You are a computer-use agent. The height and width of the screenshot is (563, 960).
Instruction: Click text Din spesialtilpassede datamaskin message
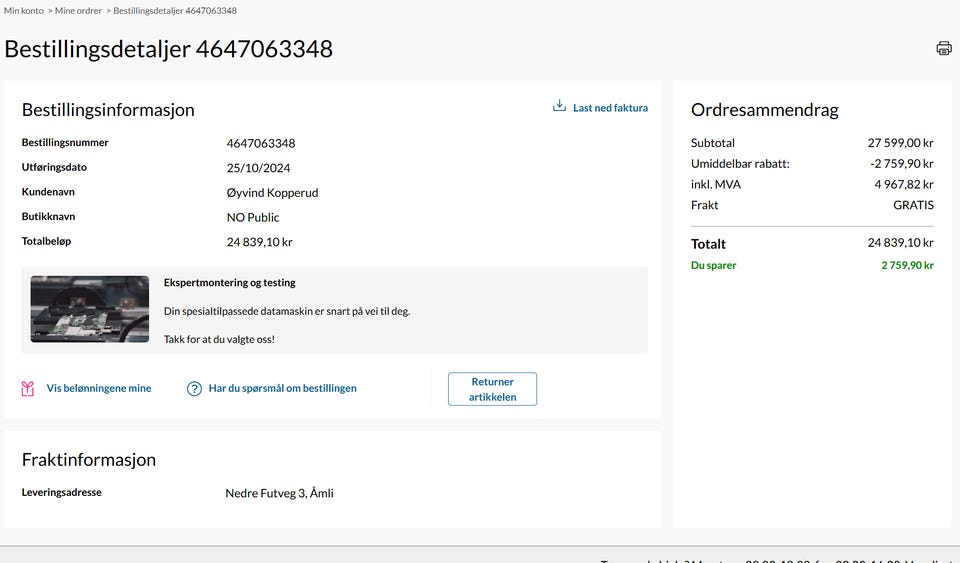pos(287,311)
